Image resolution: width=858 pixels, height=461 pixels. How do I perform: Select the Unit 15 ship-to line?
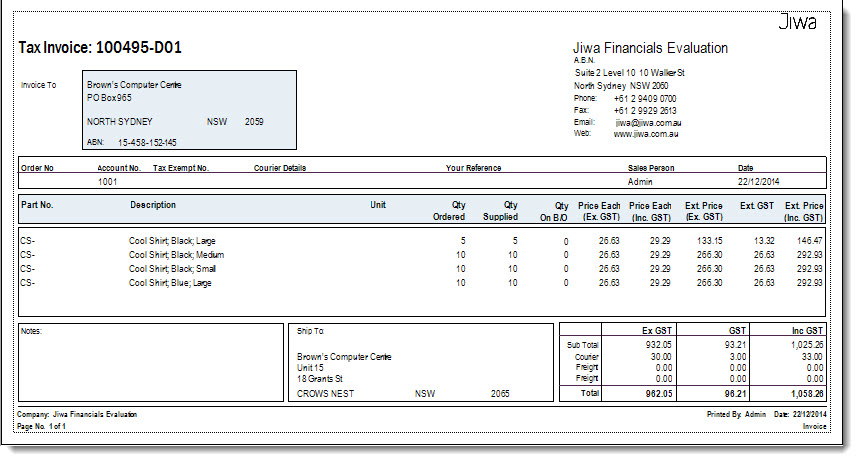click(310, 368)
